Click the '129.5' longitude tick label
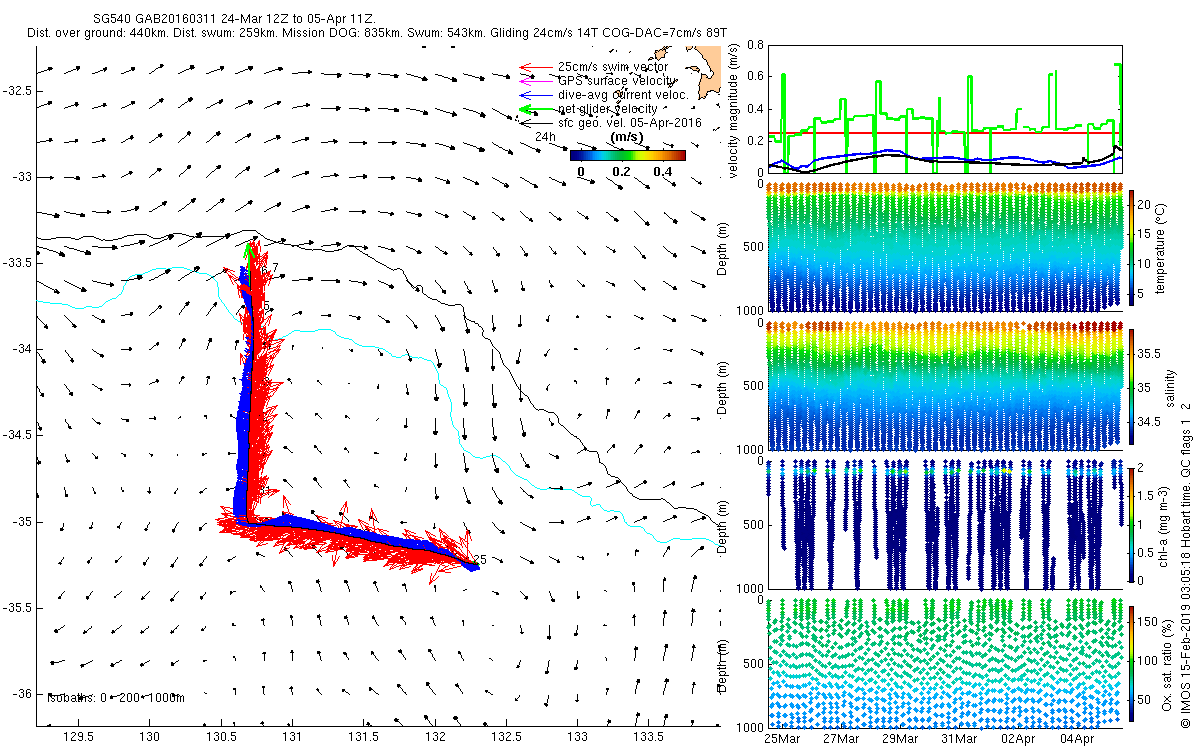Viewport: 1200px width, 750px height. 79,738
